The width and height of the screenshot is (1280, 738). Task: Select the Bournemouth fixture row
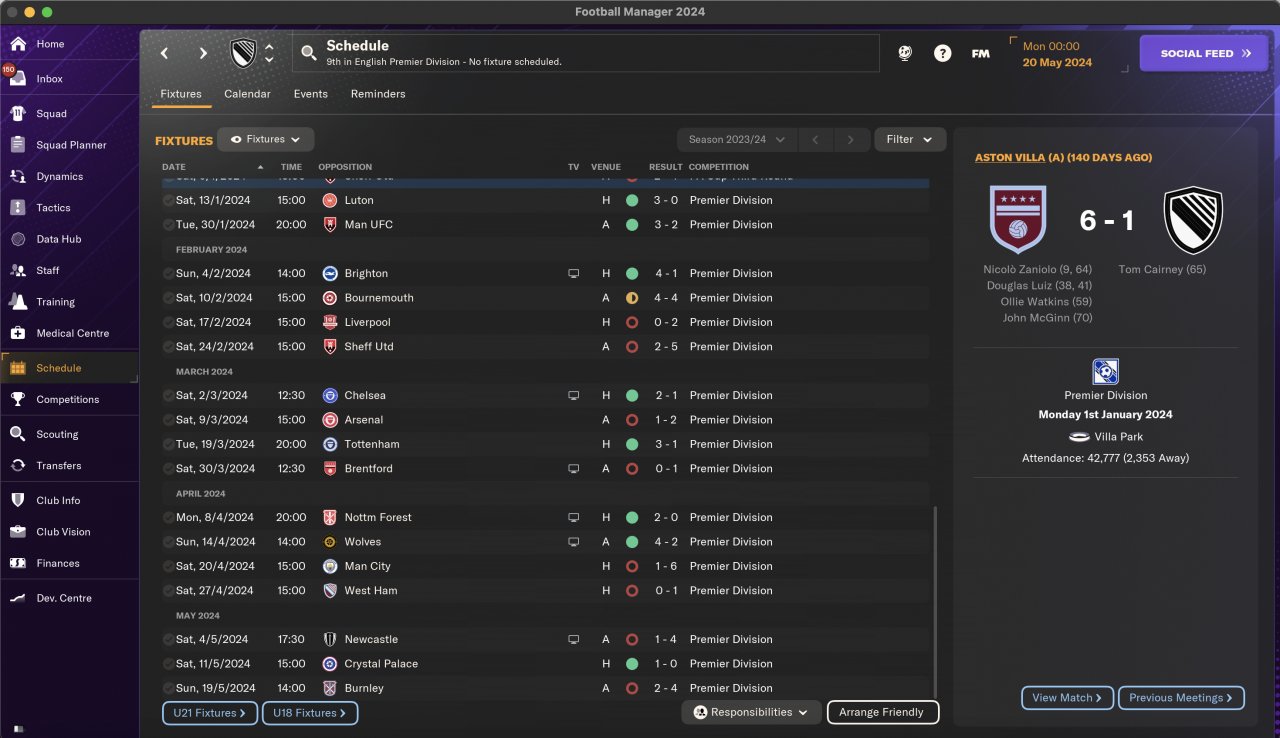[x=545, y=298]
